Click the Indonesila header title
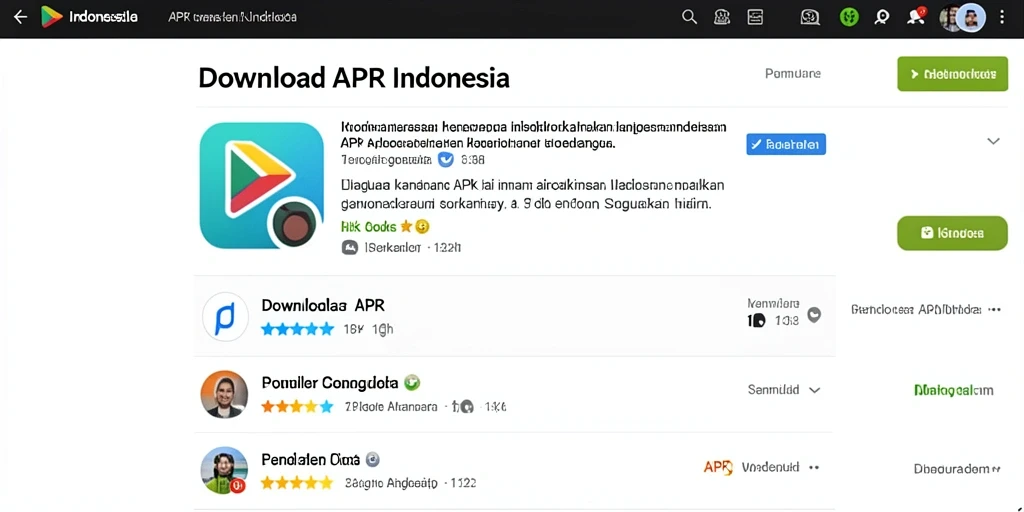 (x=103, y=17)
